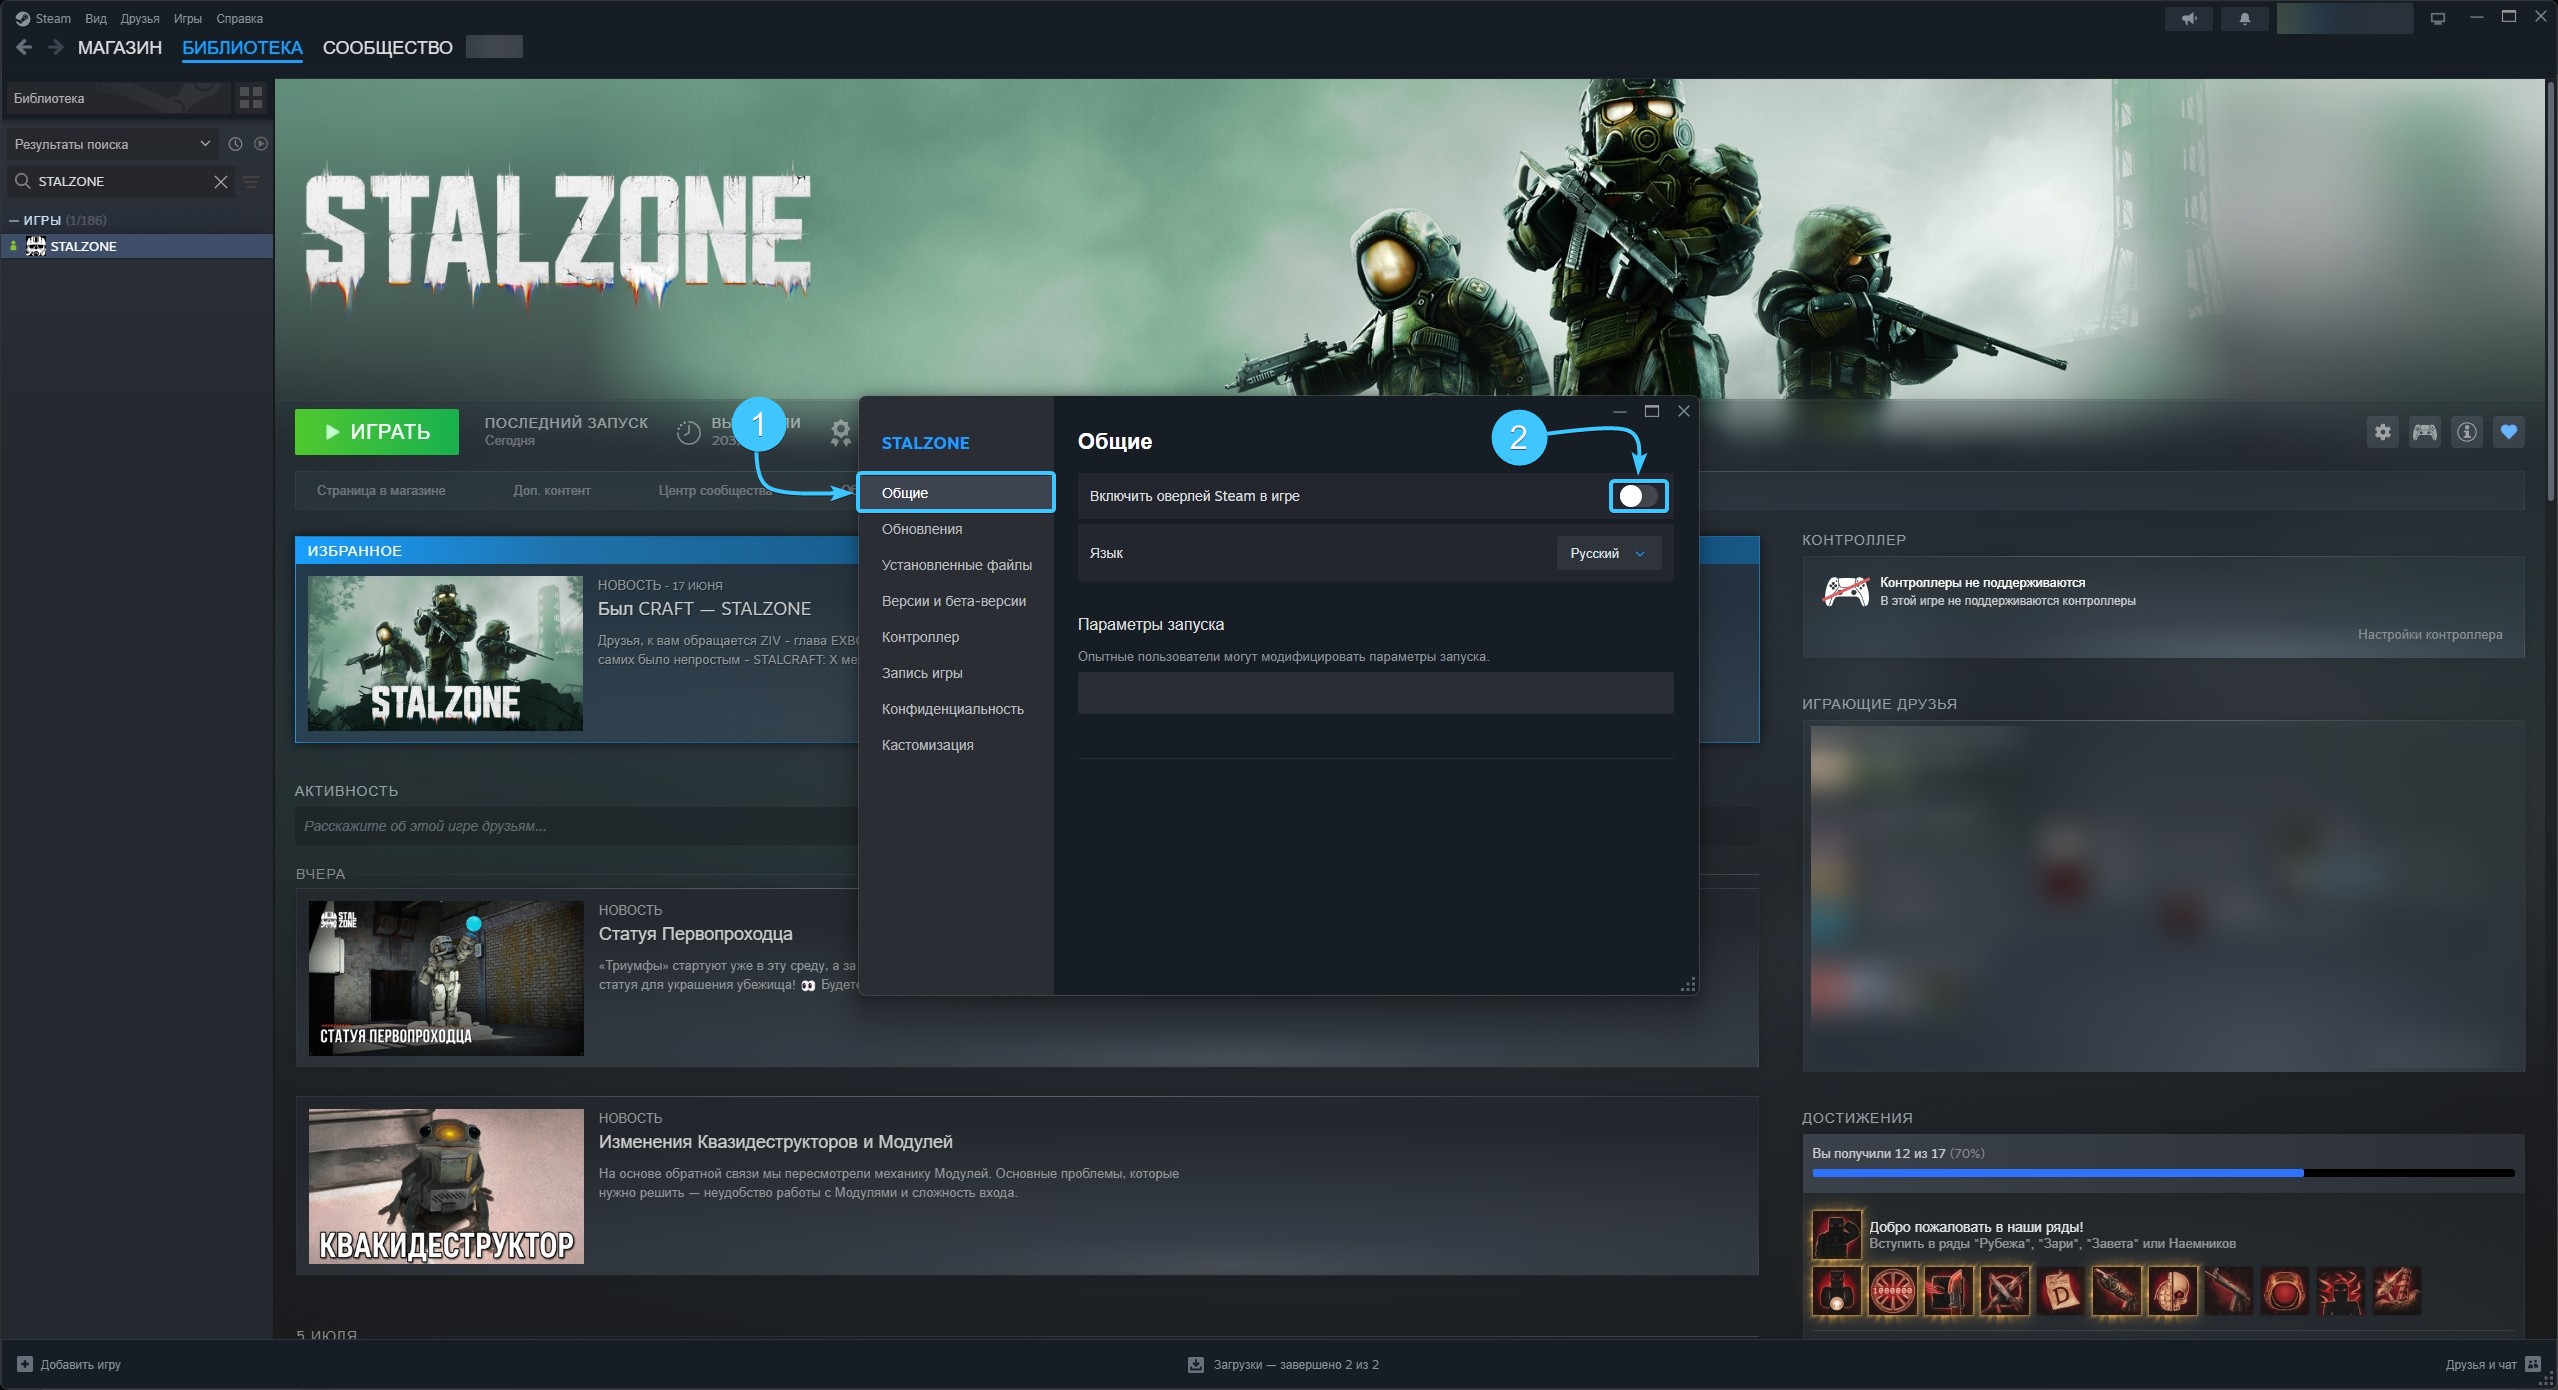The width and height of the screenshot is (2558, 1390).
Task: Open the Steam logo menu
Action: click(x=44, y=18)
